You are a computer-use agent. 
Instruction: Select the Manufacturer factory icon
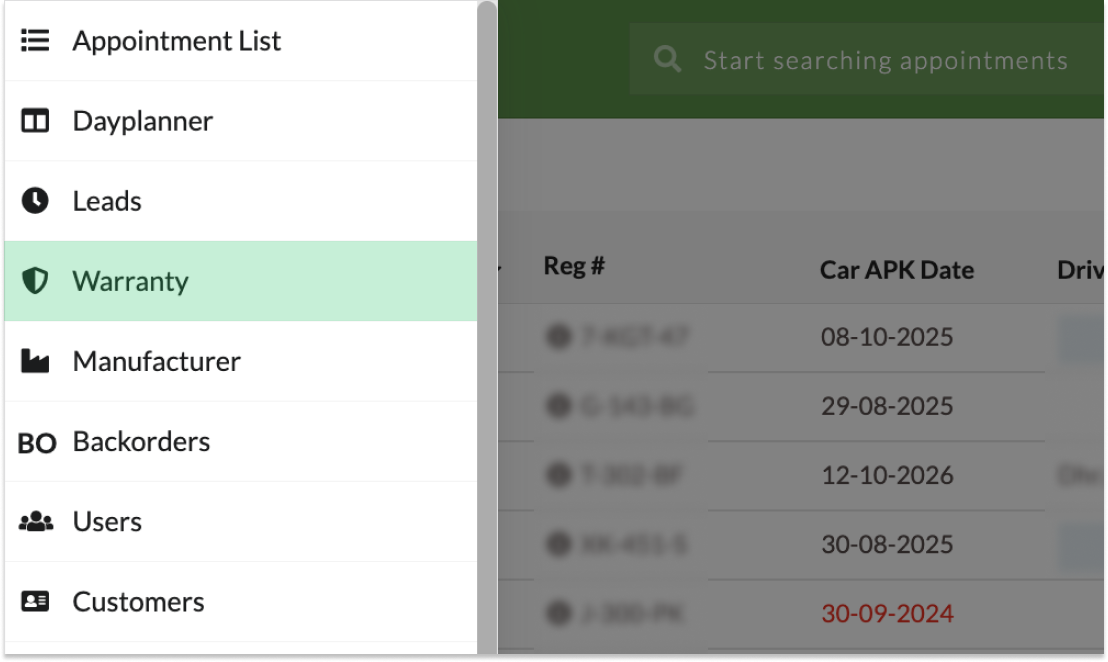pyautogui.click(x=35, y=361)
